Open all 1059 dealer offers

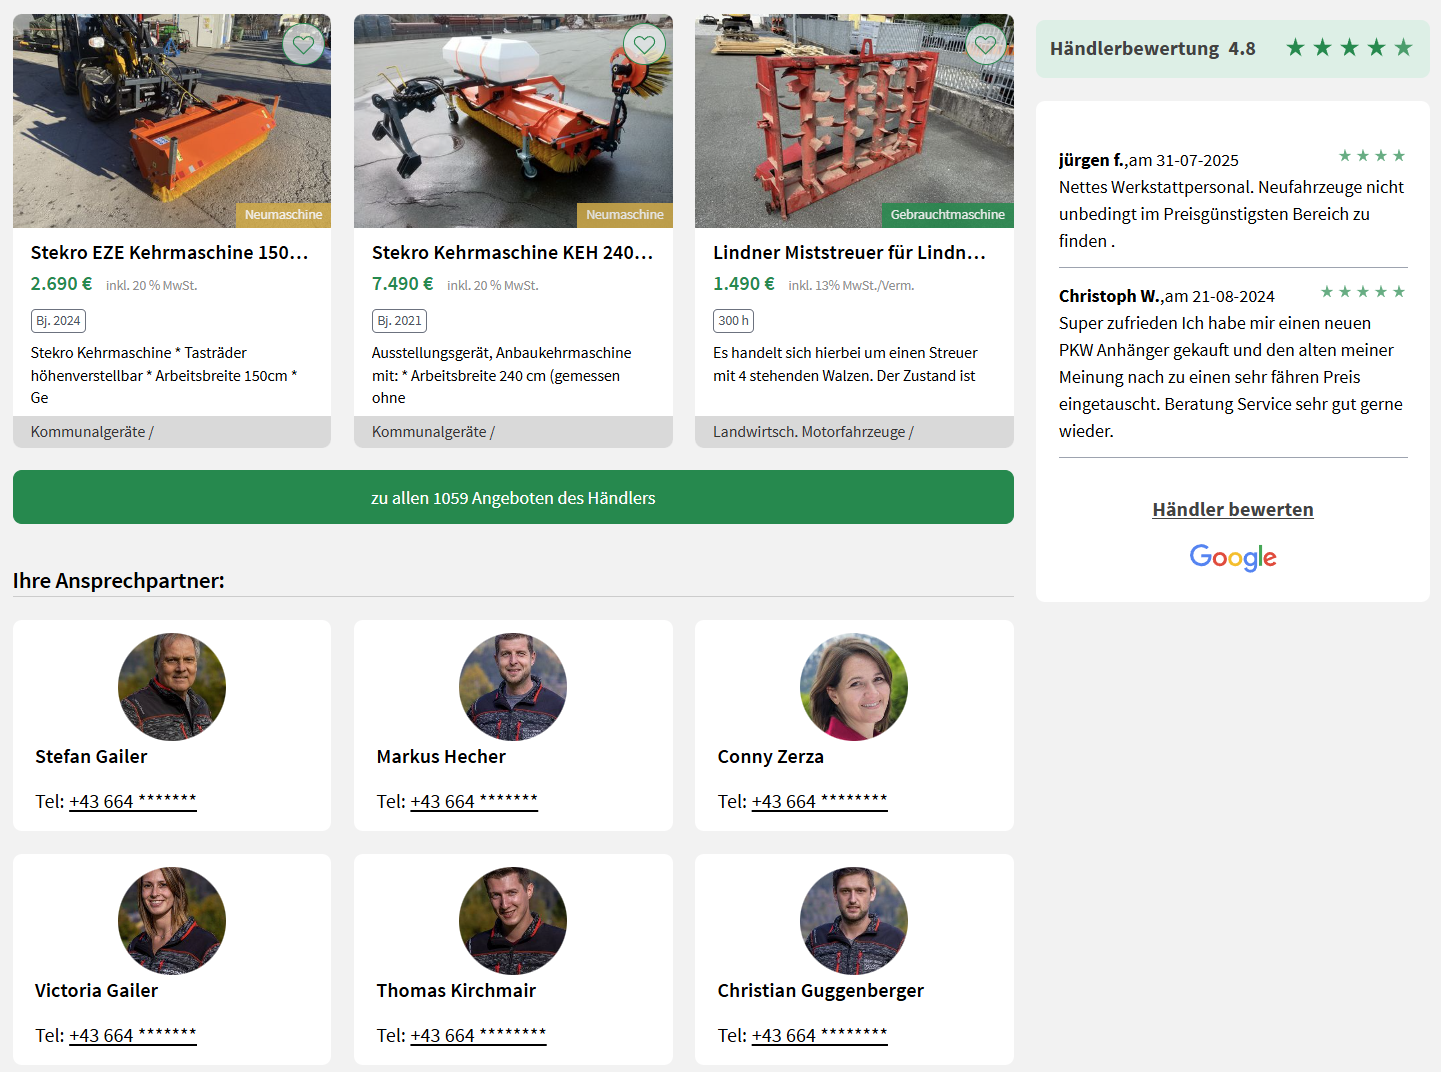tap(513, 497)
